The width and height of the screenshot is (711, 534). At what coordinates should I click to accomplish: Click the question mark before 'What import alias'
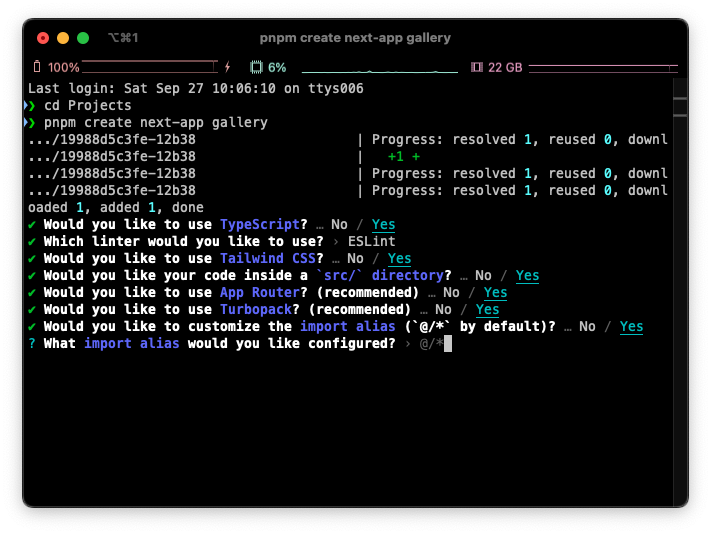[32, 344]
